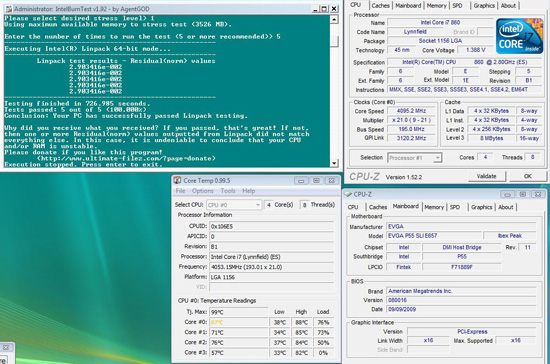The width and height of the screenshot is (550, 364).
Task: Click the Core Voltage value 1.388 V
Action: [x=476, y=50]
